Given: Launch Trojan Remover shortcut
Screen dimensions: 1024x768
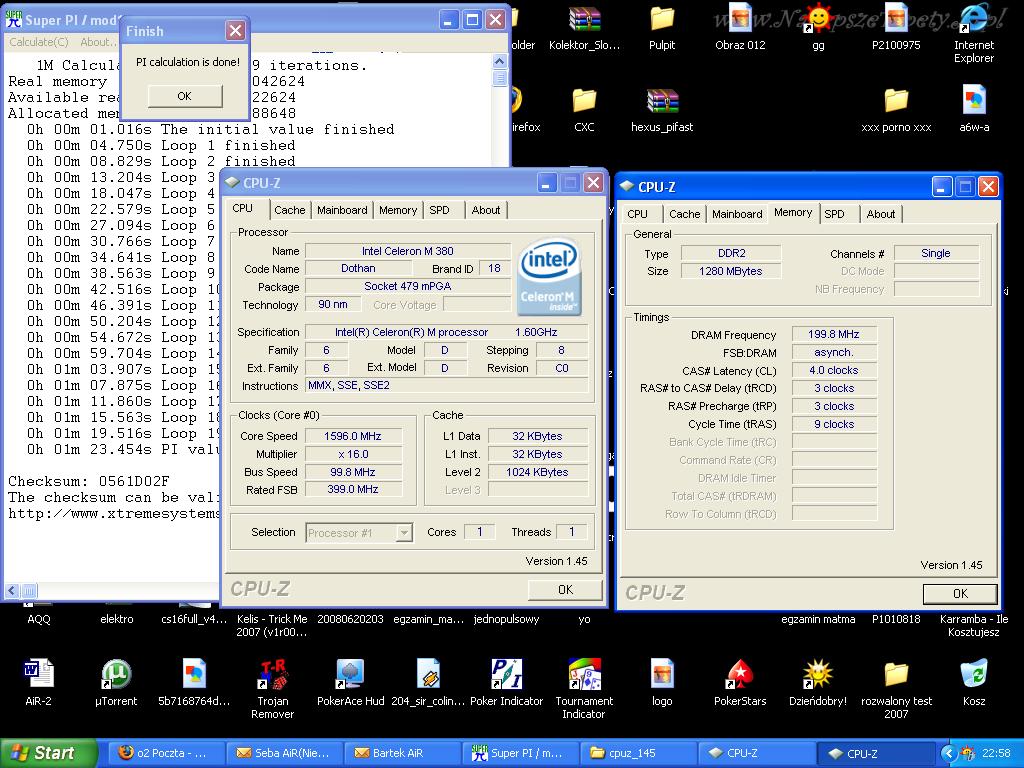Looking at the screenshot, I should click(x=272, y=674).
